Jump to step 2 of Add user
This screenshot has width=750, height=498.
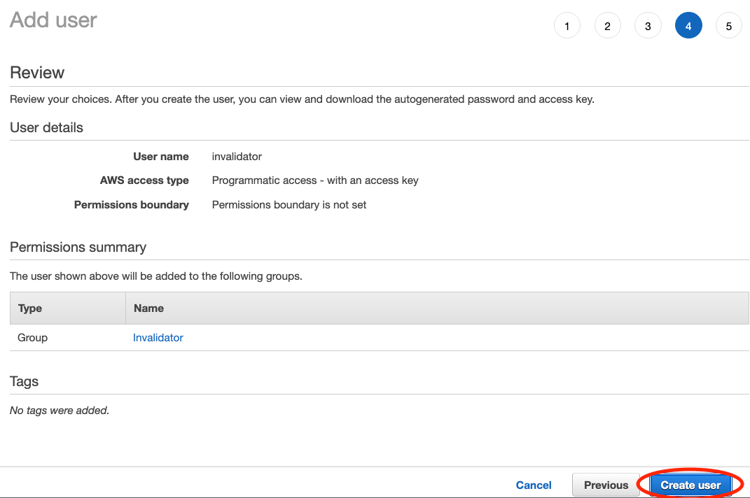point(607,26)
